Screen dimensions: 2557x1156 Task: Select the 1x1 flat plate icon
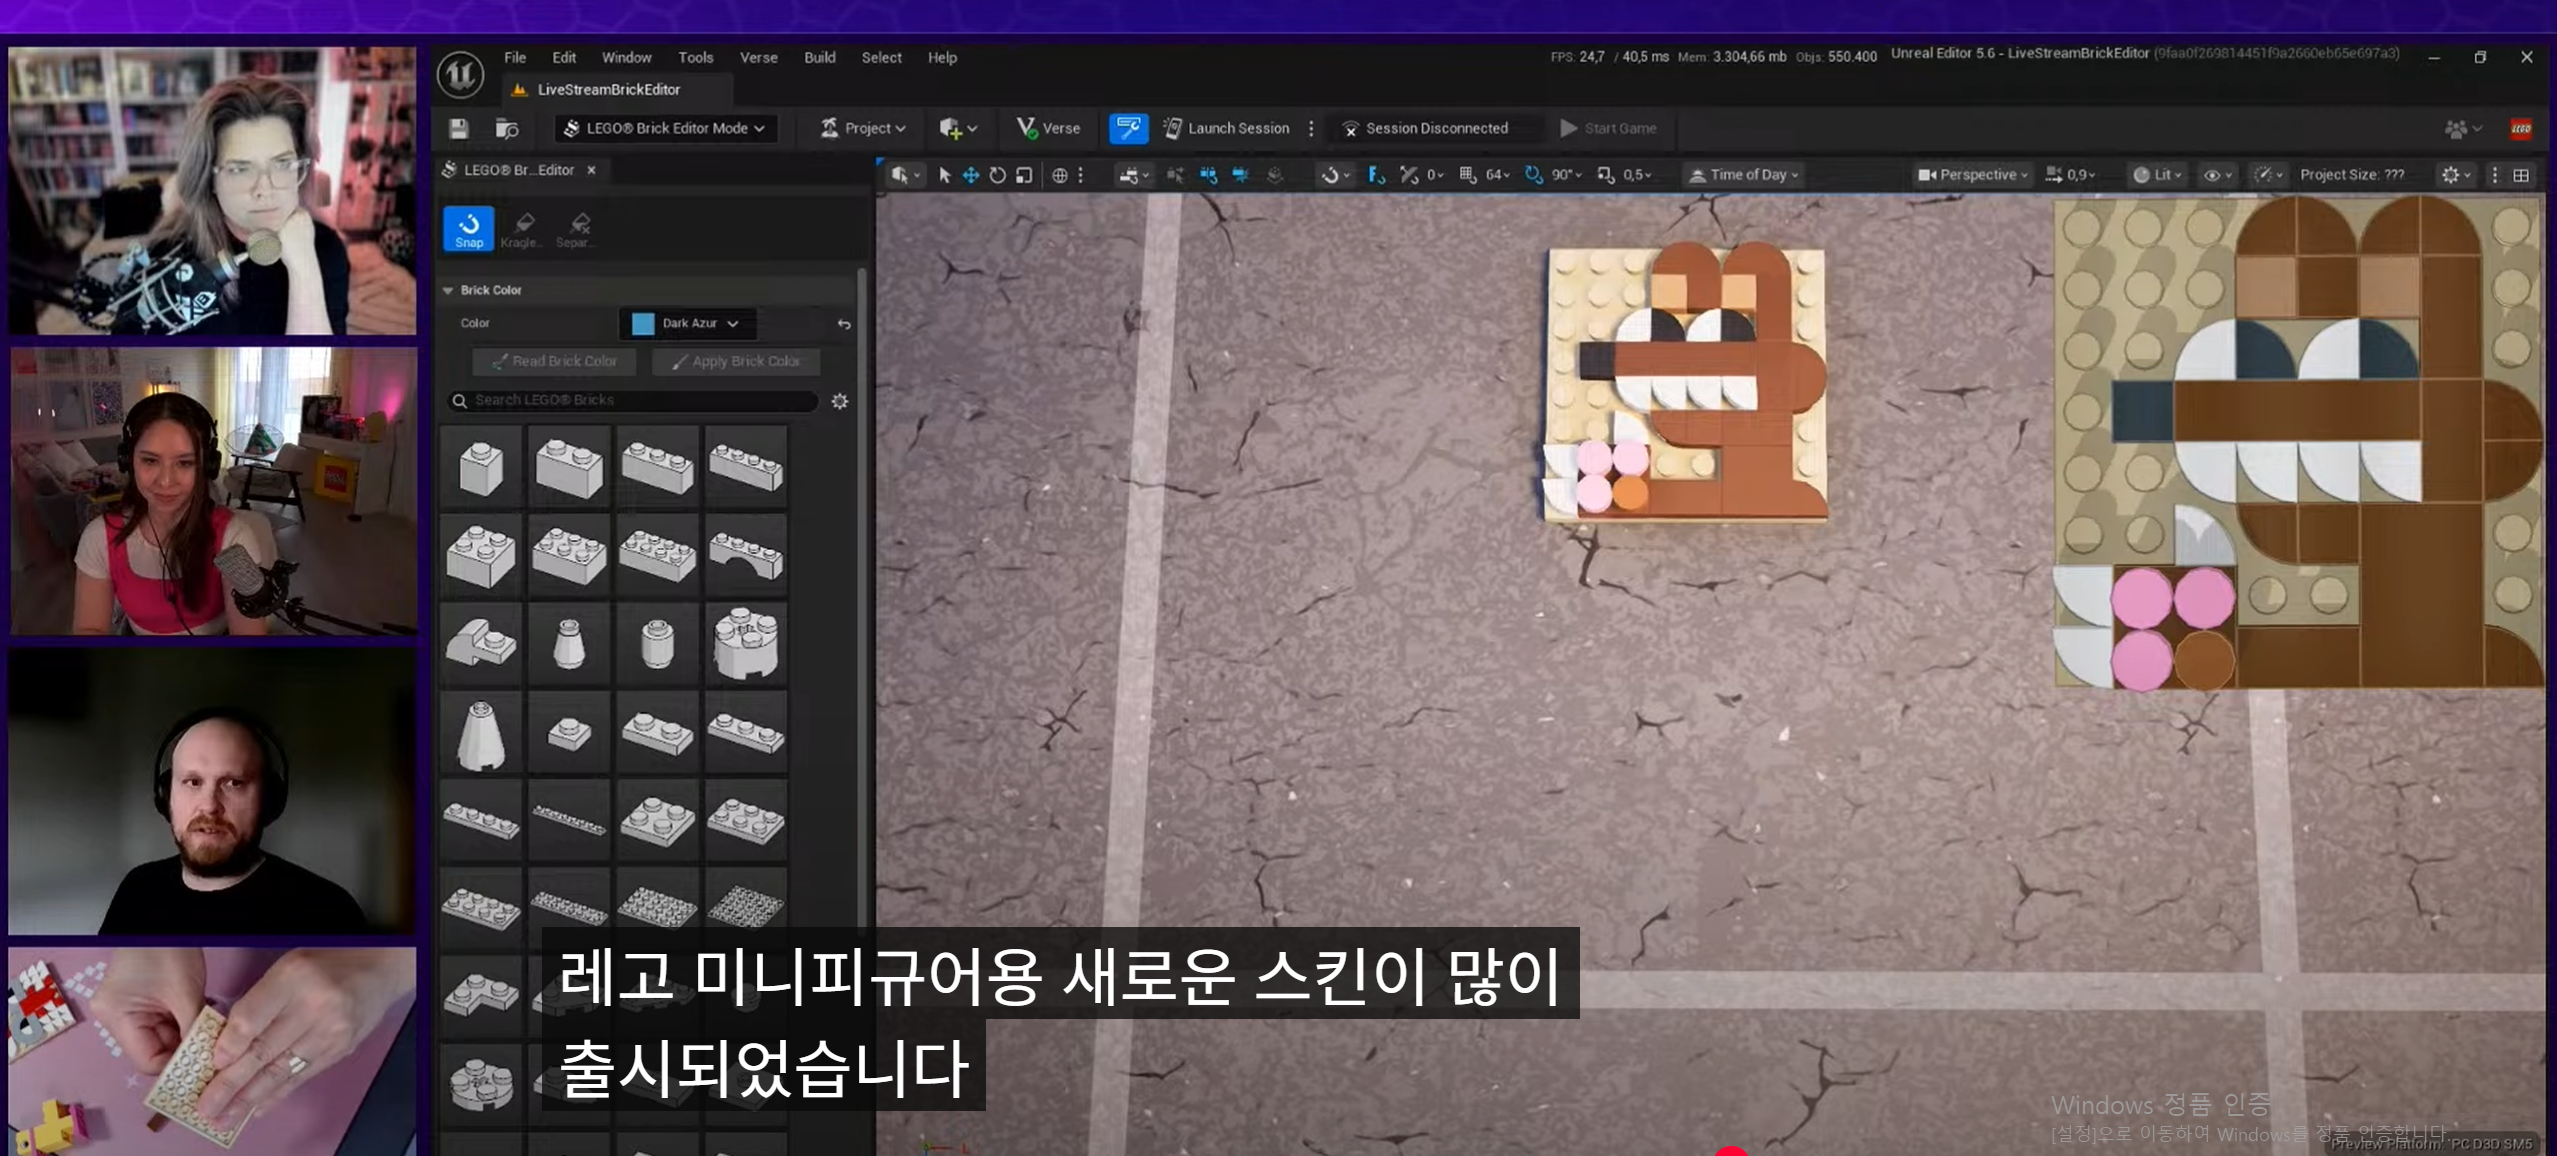(x=569, y=733)
